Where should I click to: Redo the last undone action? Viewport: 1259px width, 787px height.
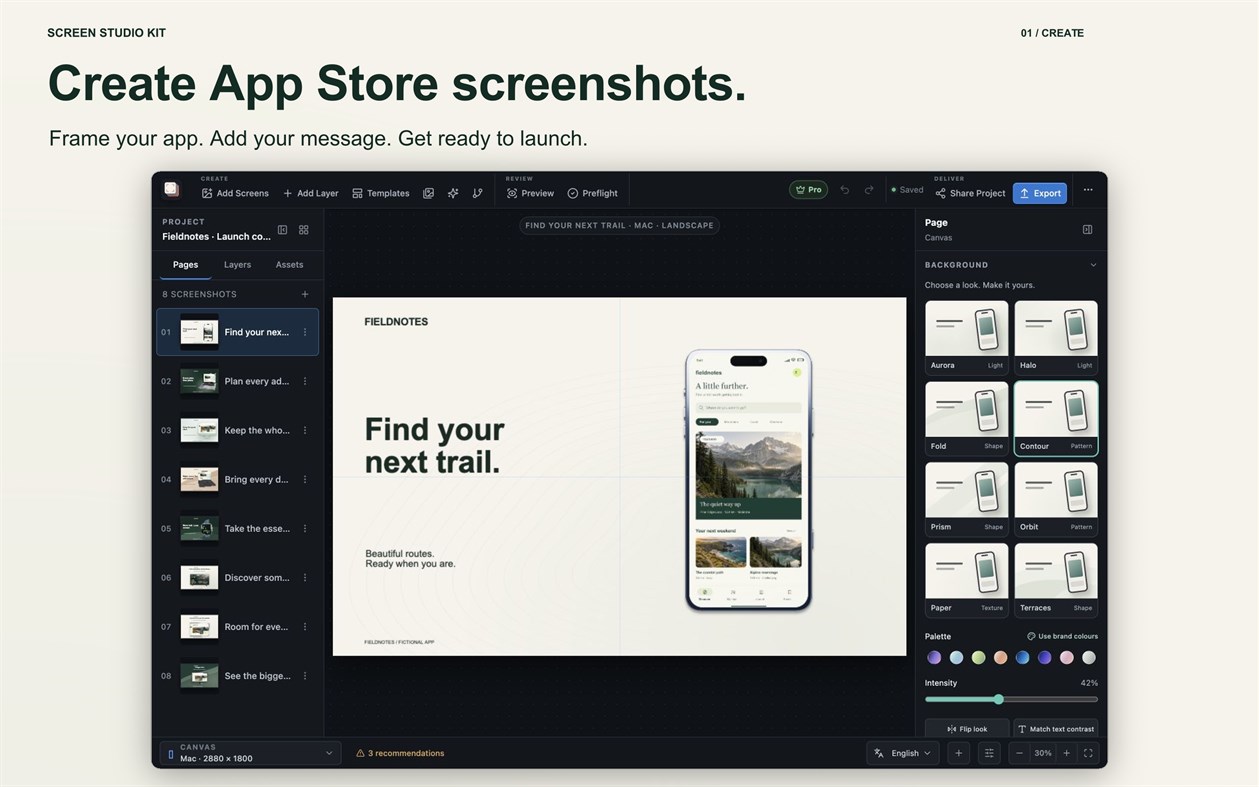point(869,190)
